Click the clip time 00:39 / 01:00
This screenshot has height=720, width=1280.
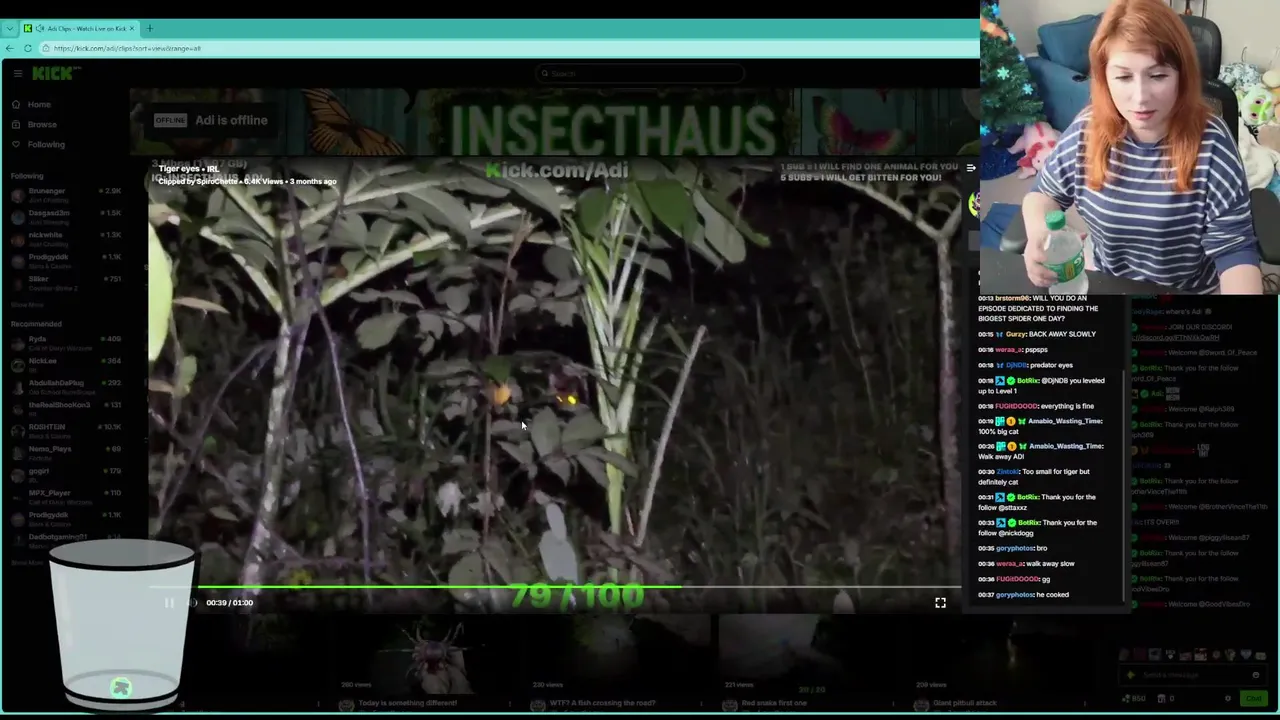tap(229, 603)
